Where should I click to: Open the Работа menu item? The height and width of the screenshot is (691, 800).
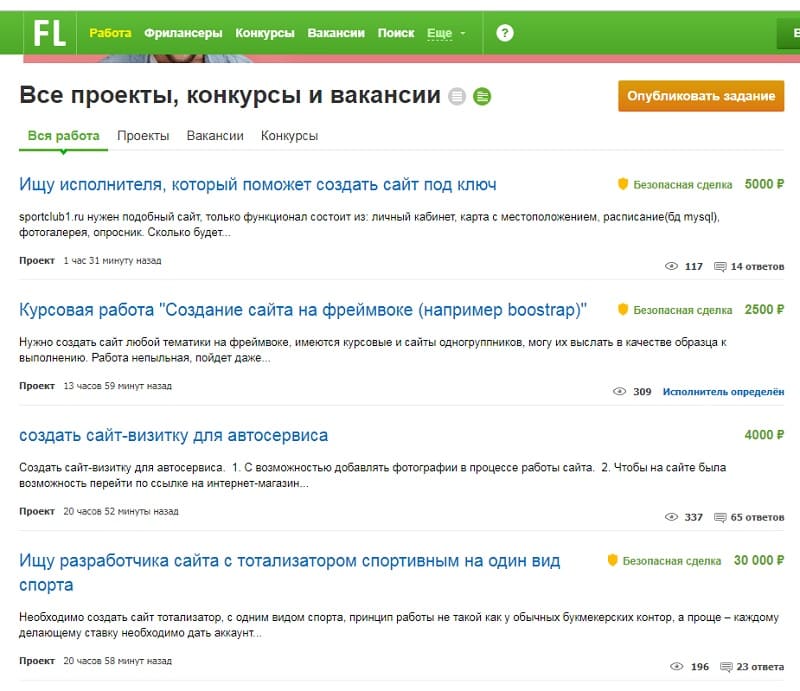pos(110,33)
